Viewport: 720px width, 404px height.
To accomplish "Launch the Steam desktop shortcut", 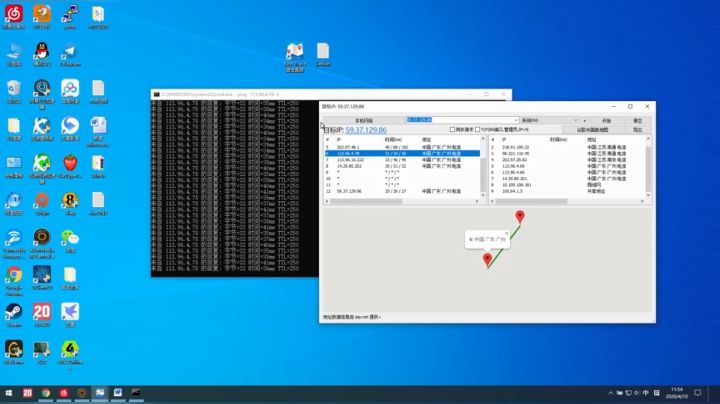I will click(x=14, y=315).
